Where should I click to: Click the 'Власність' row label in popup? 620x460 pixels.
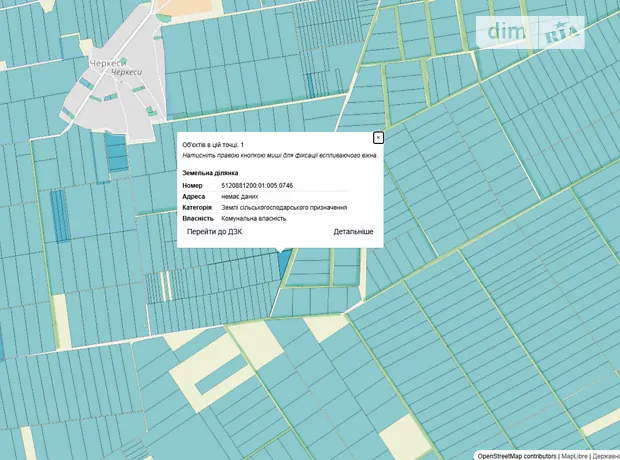pos(197,218)
